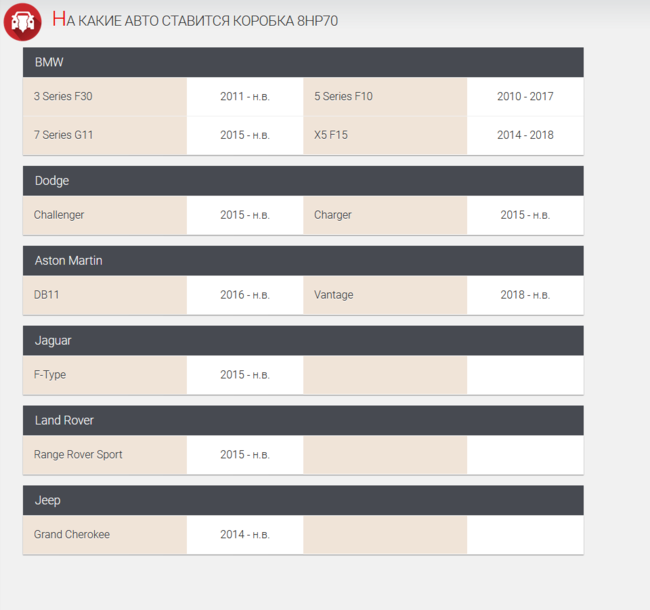The width and height of the screenshot is (650, 610).
Task: Click the DB11 model cell
Action: tap(105, 295)
